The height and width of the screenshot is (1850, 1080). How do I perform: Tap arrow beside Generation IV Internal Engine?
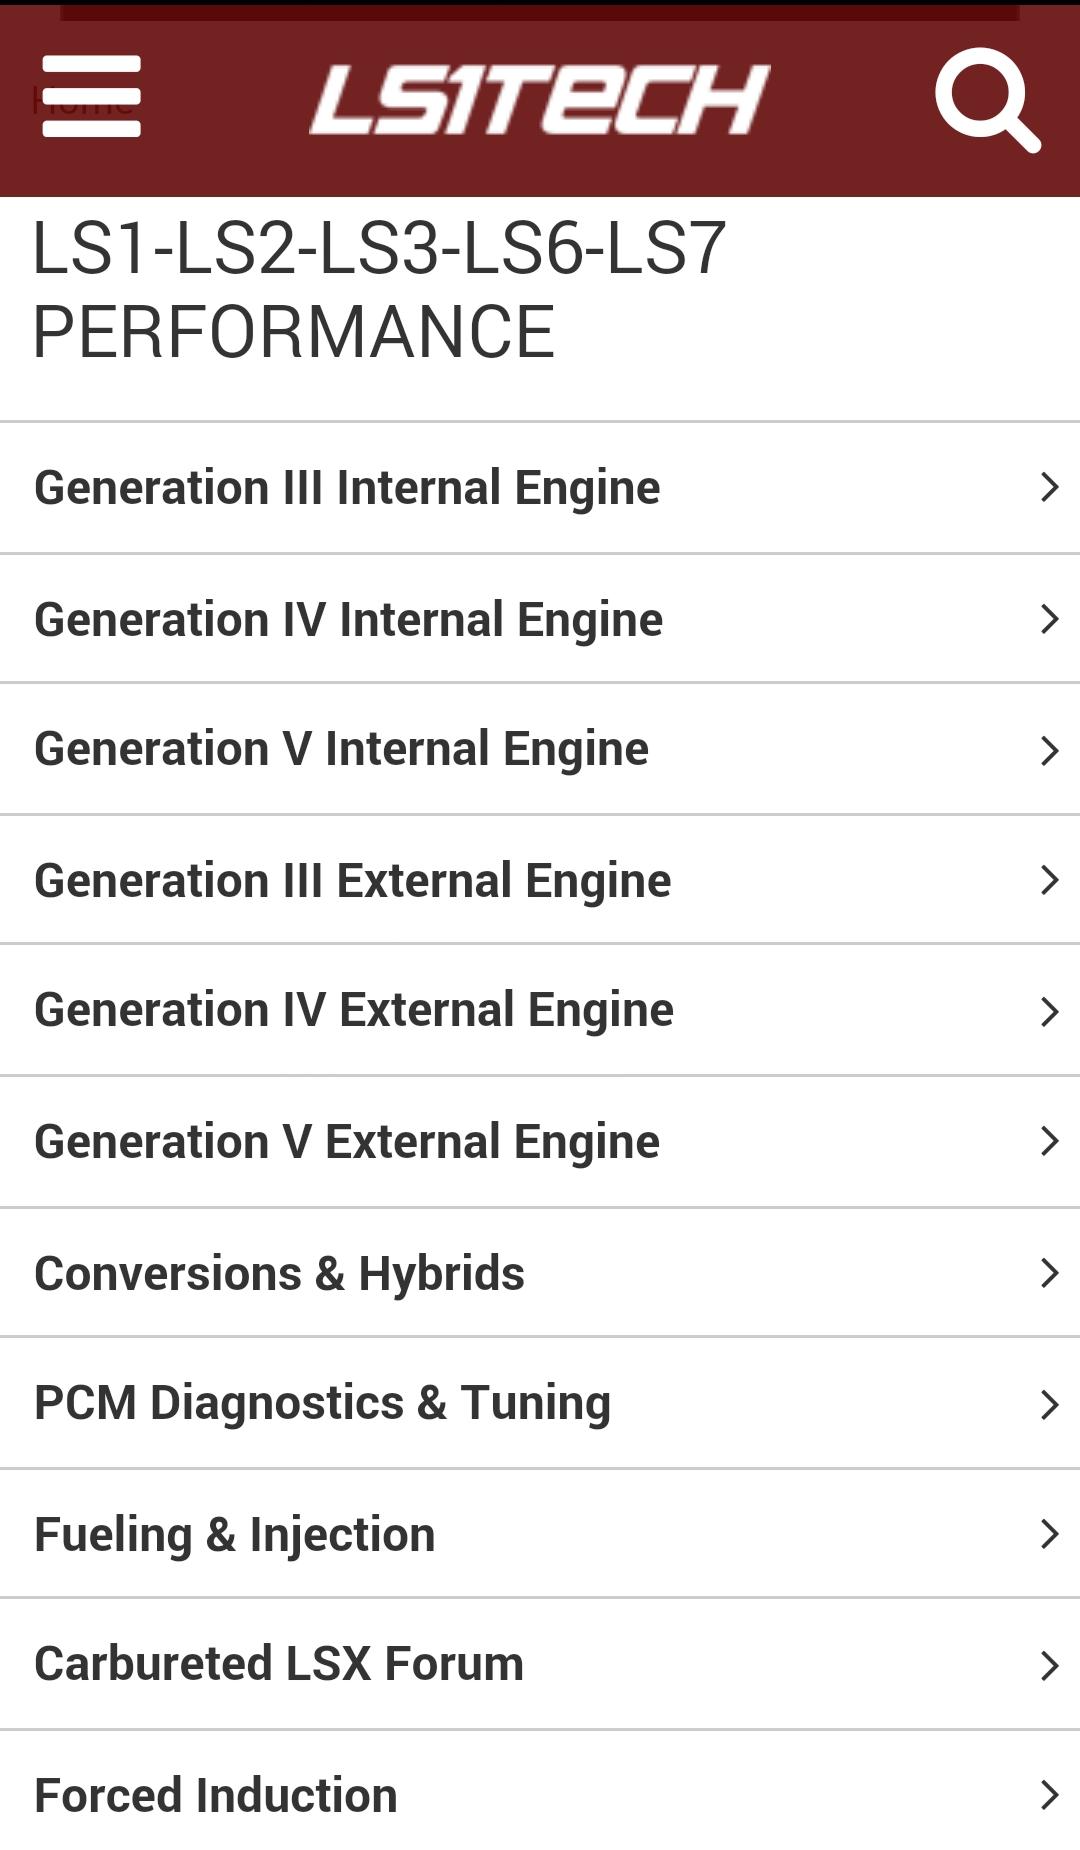1049,619
